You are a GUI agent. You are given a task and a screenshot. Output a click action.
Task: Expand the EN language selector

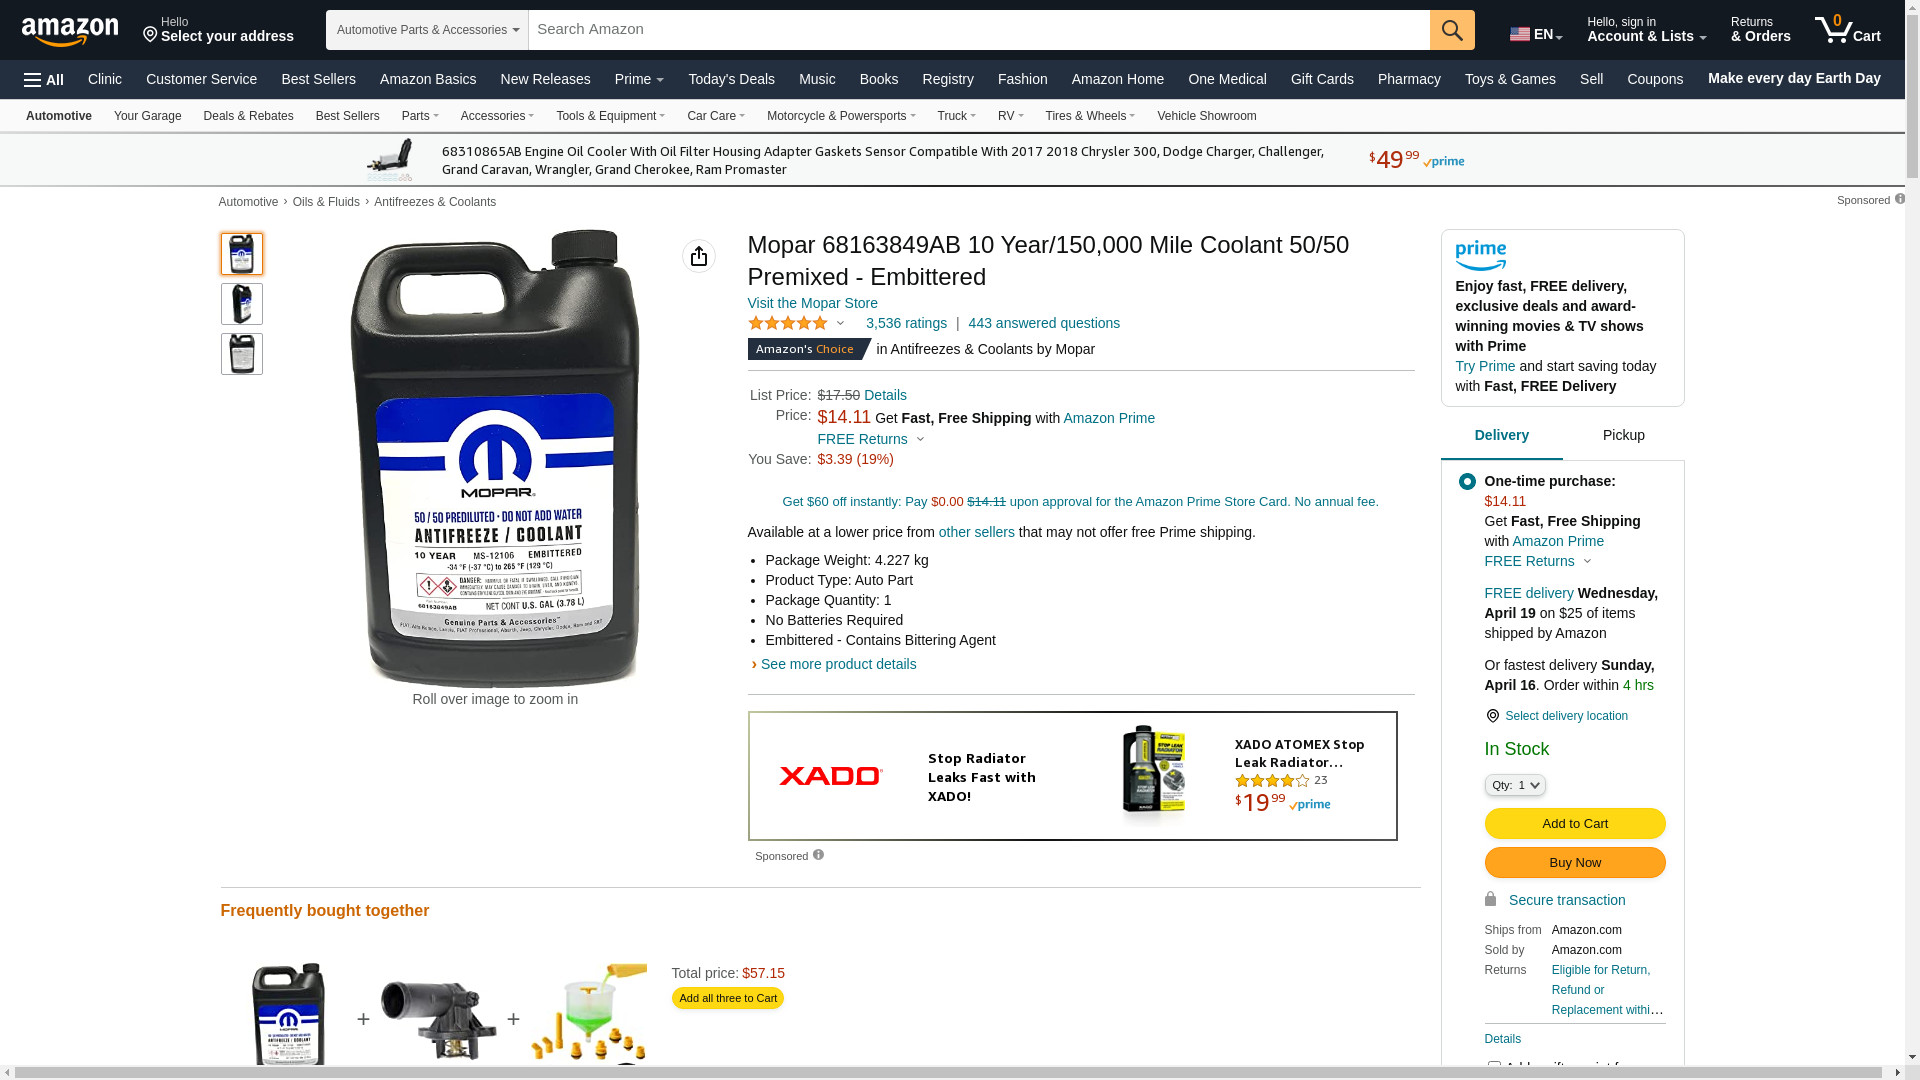click(1536, 34)
